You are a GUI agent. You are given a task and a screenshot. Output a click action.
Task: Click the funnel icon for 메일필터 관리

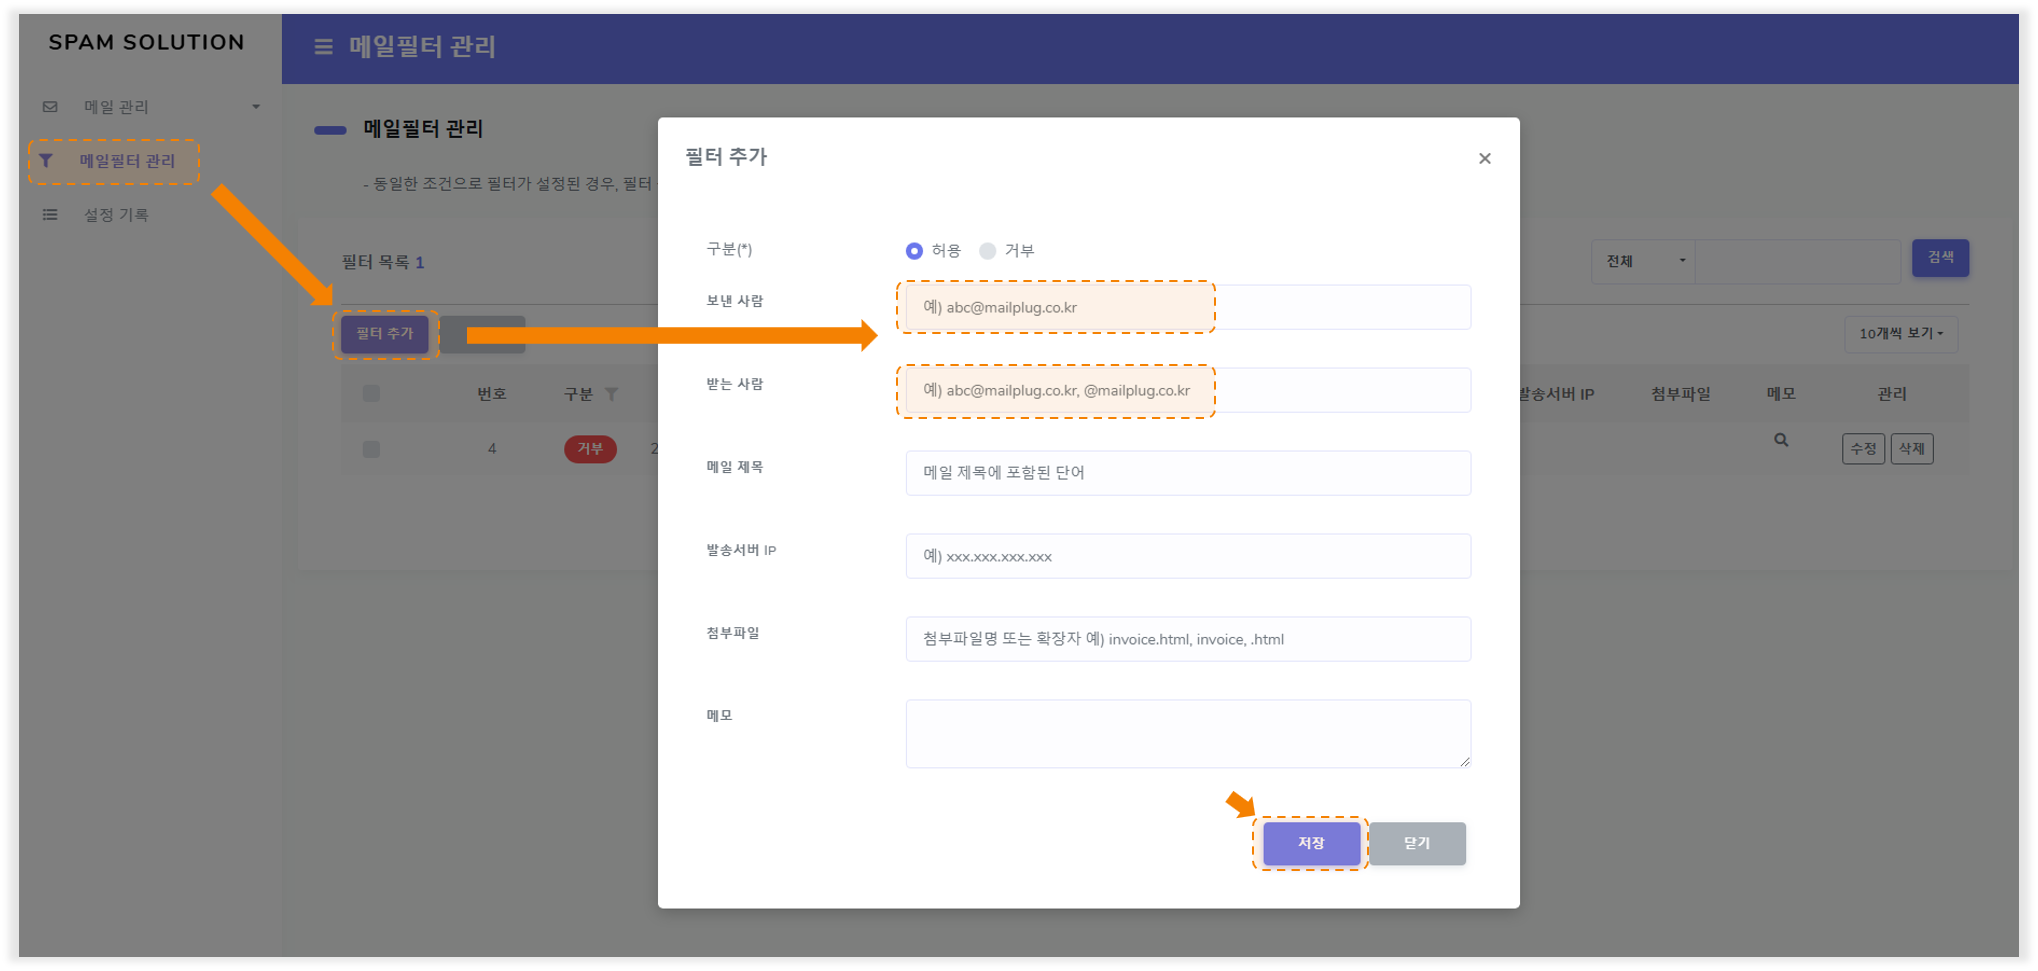46,161
